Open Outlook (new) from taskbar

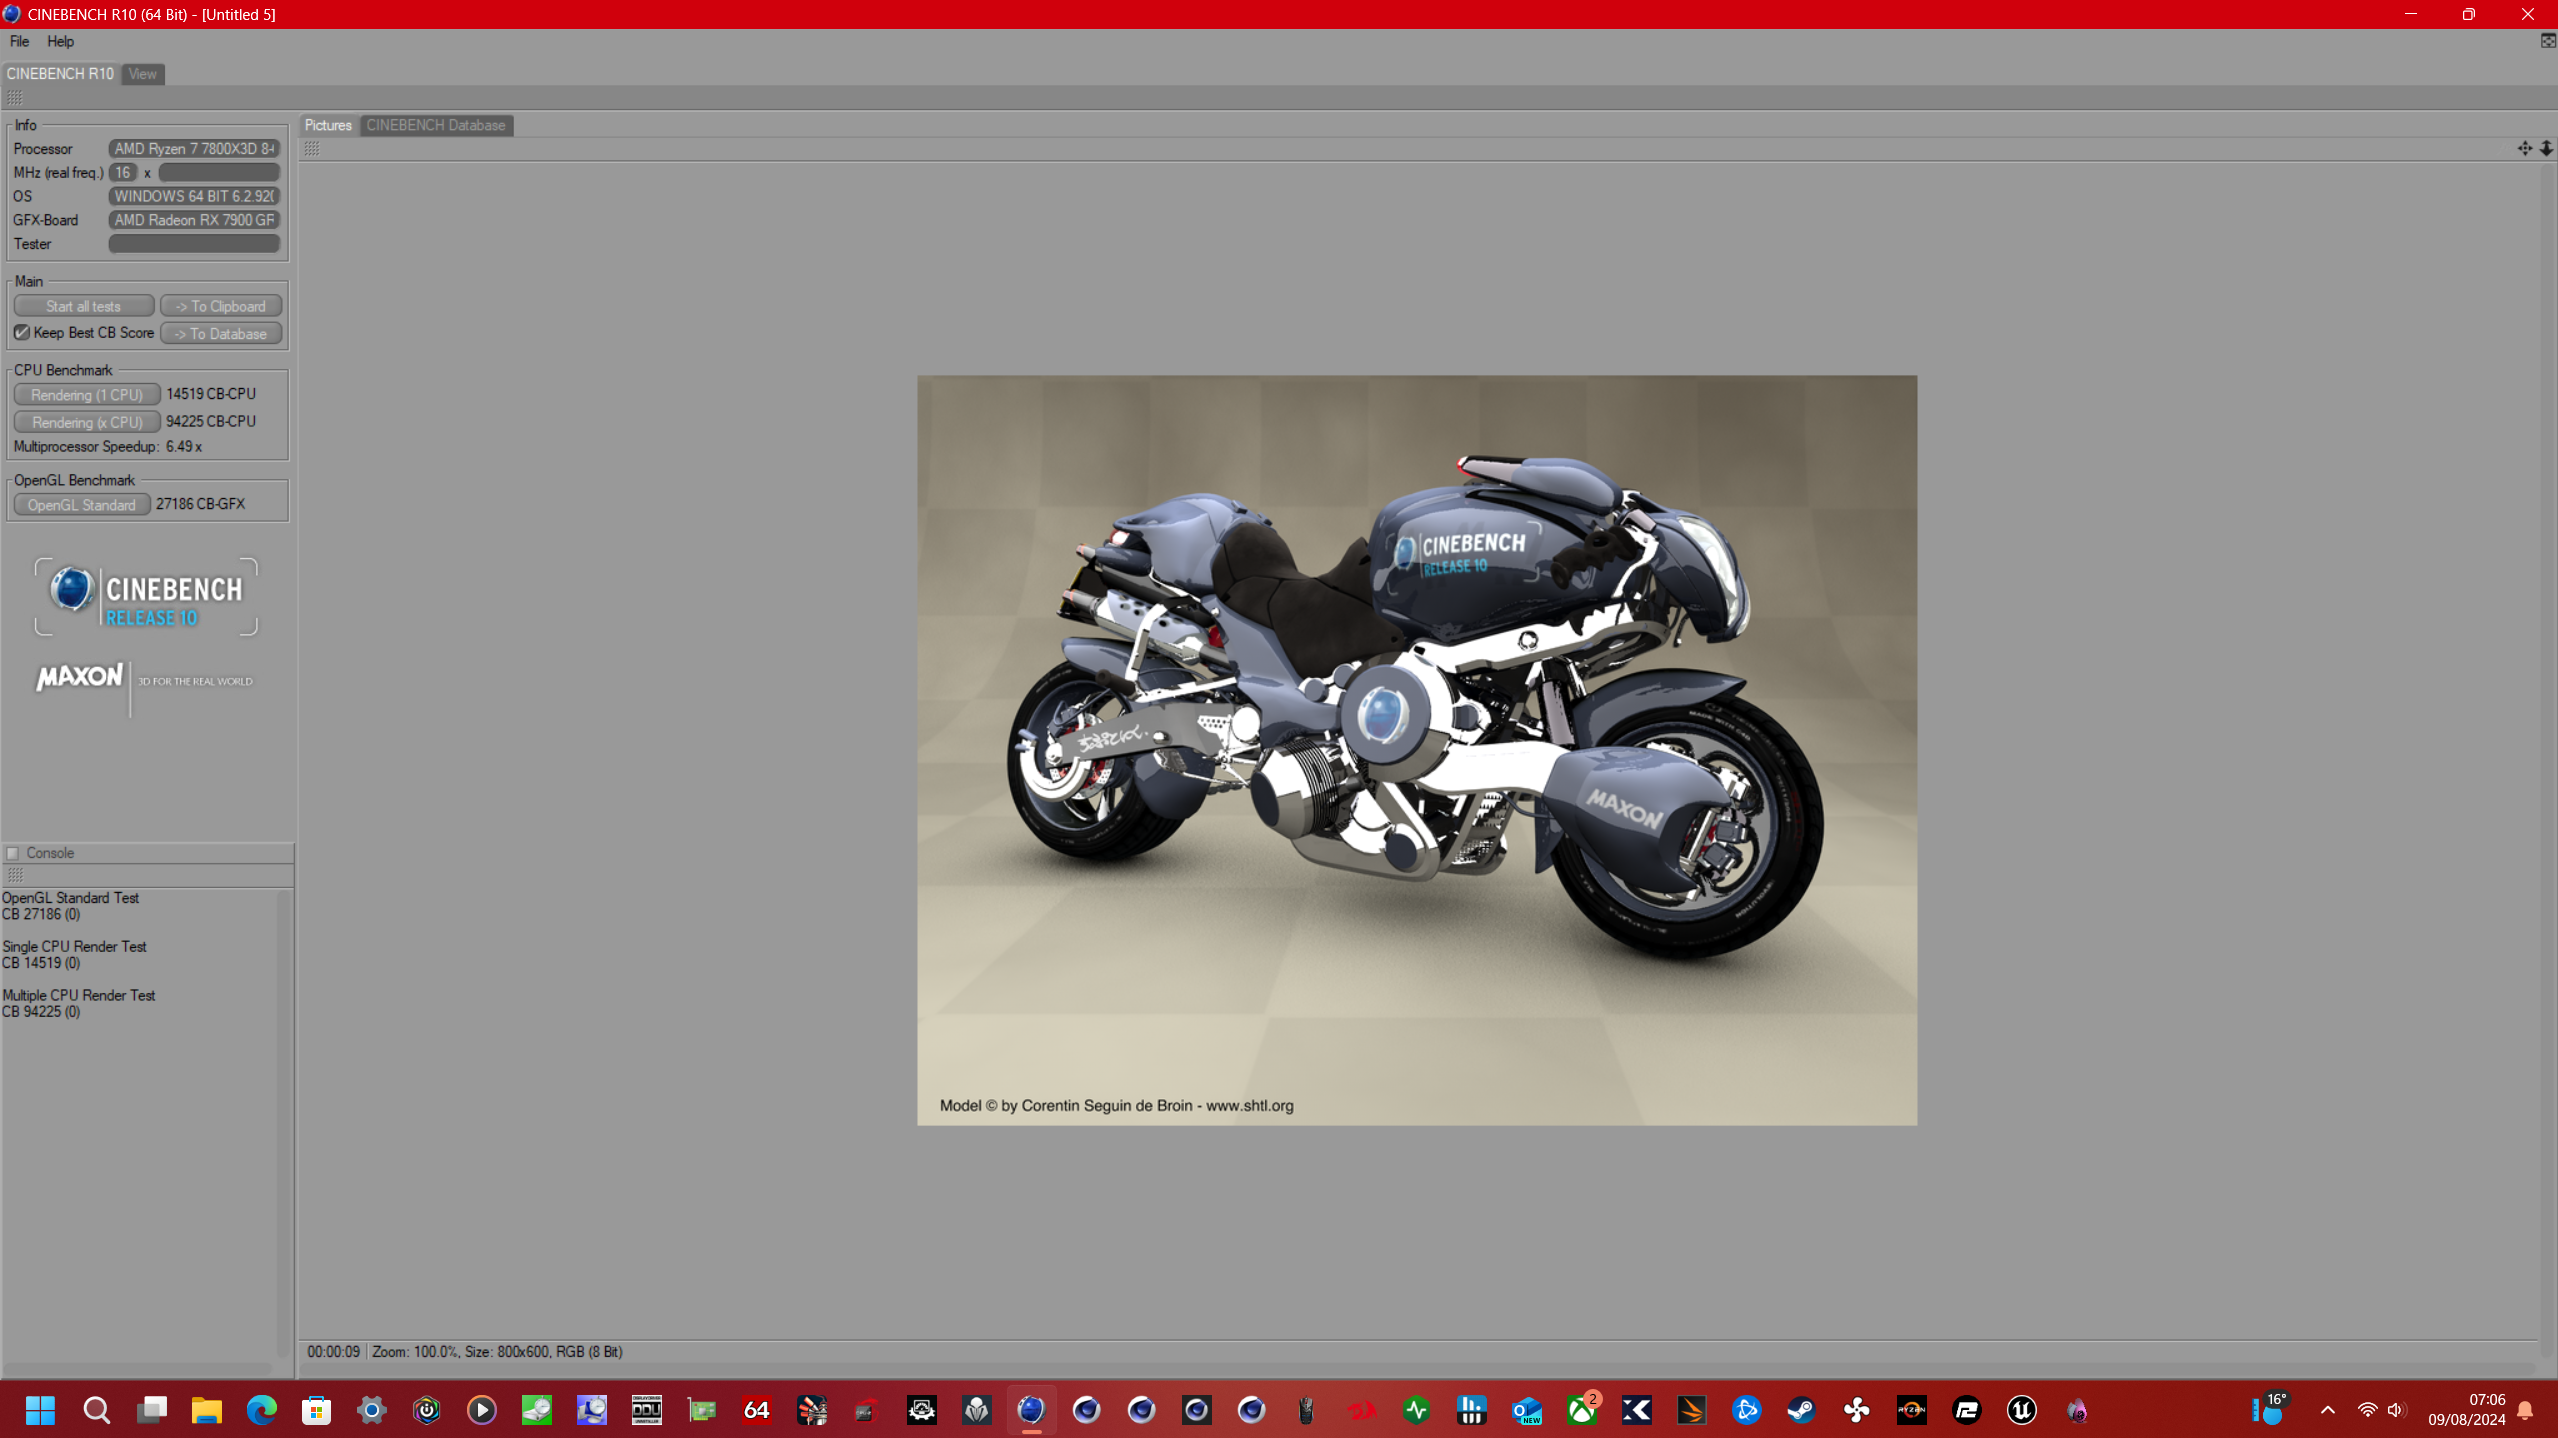coord(1527,1411)
